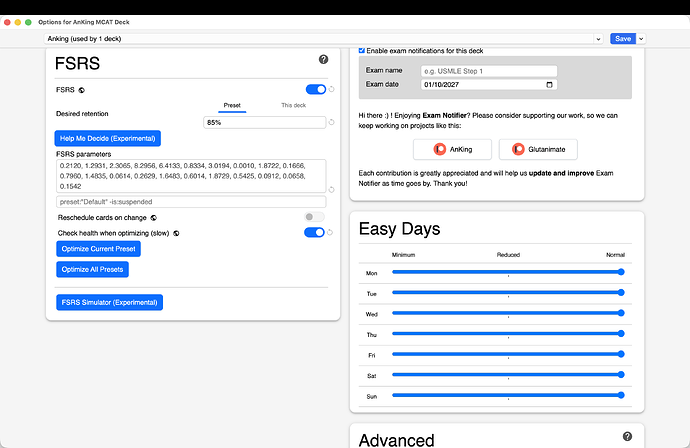This screenshot has height=448, width=690.
Task: Revert FSRS parameters to default
Action: 331,190
